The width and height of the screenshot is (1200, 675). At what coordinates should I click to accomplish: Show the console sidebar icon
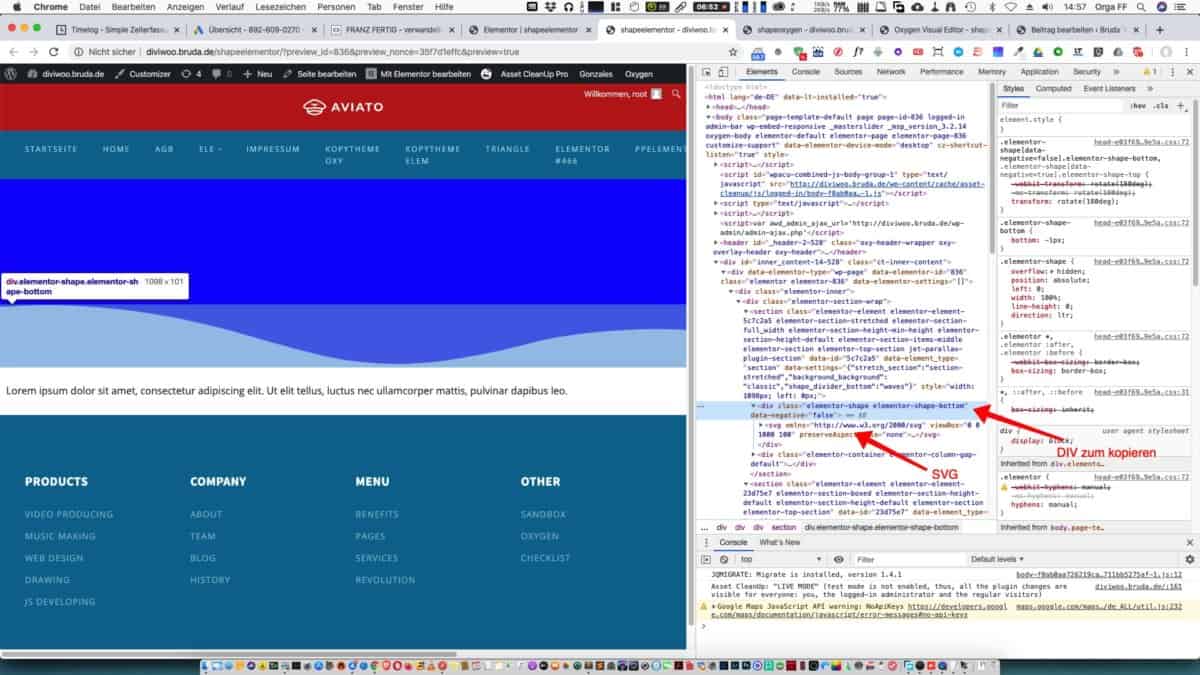[706, 559]
